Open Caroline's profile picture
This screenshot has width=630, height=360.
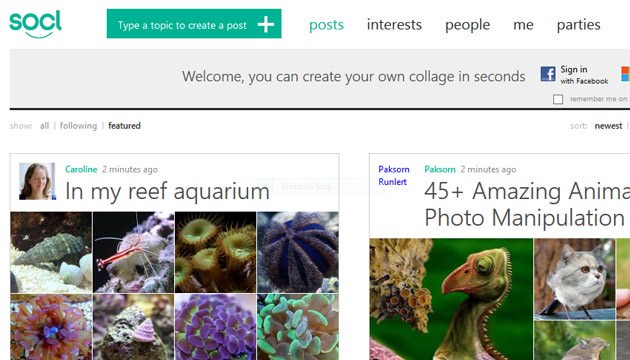tap(37, 181)
